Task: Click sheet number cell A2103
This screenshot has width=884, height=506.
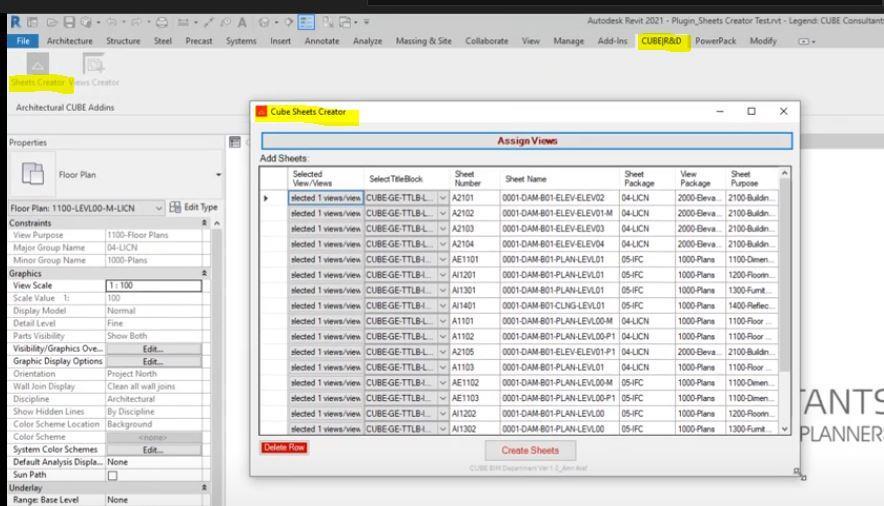Action: (474, 229)
